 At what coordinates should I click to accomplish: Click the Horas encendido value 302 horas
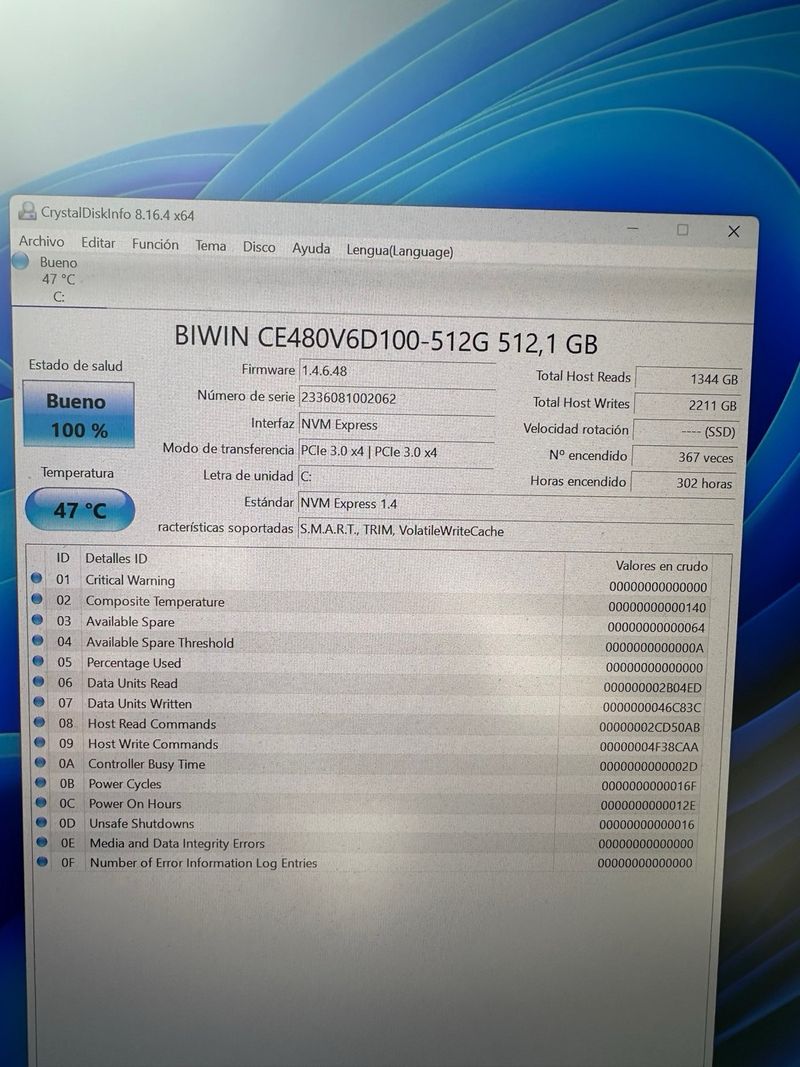click(684, 483)
